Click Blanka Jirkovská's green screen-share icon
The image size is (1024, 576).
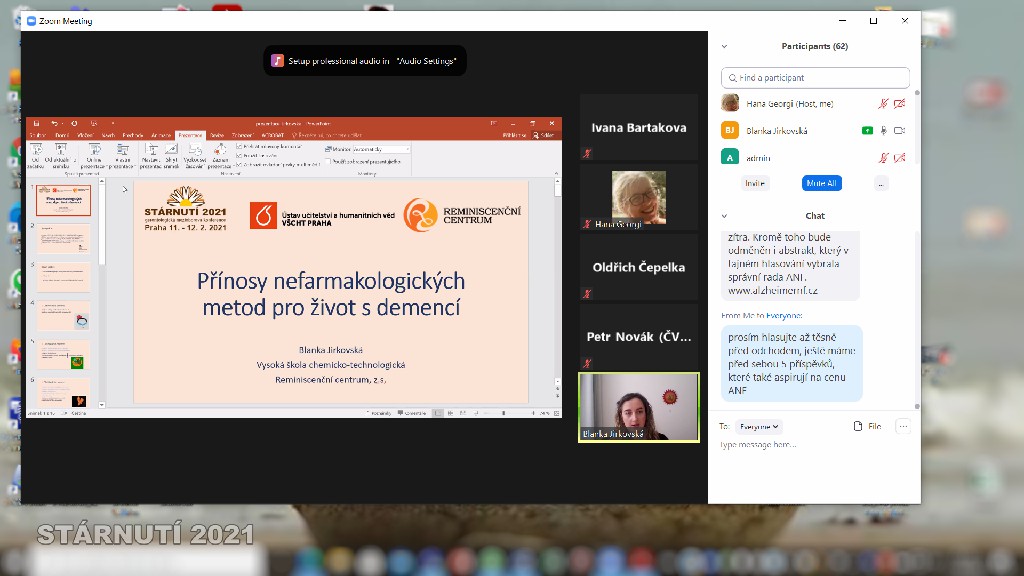click(867, 131)
